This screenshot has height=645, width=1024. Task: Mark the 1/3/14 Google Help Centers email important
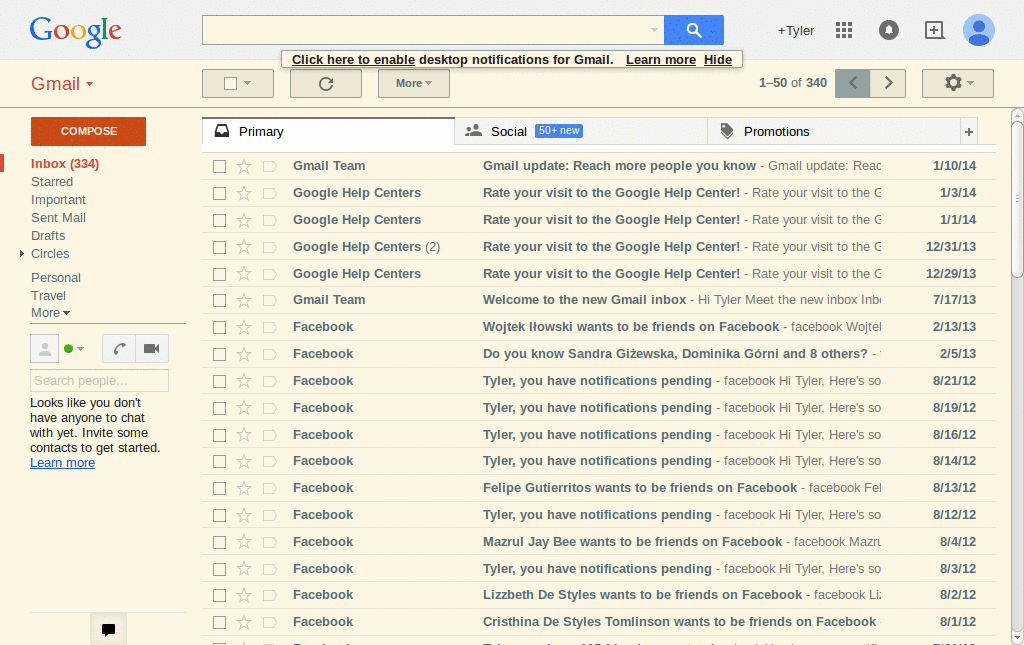pyautogui.click(x=269, y=193)
